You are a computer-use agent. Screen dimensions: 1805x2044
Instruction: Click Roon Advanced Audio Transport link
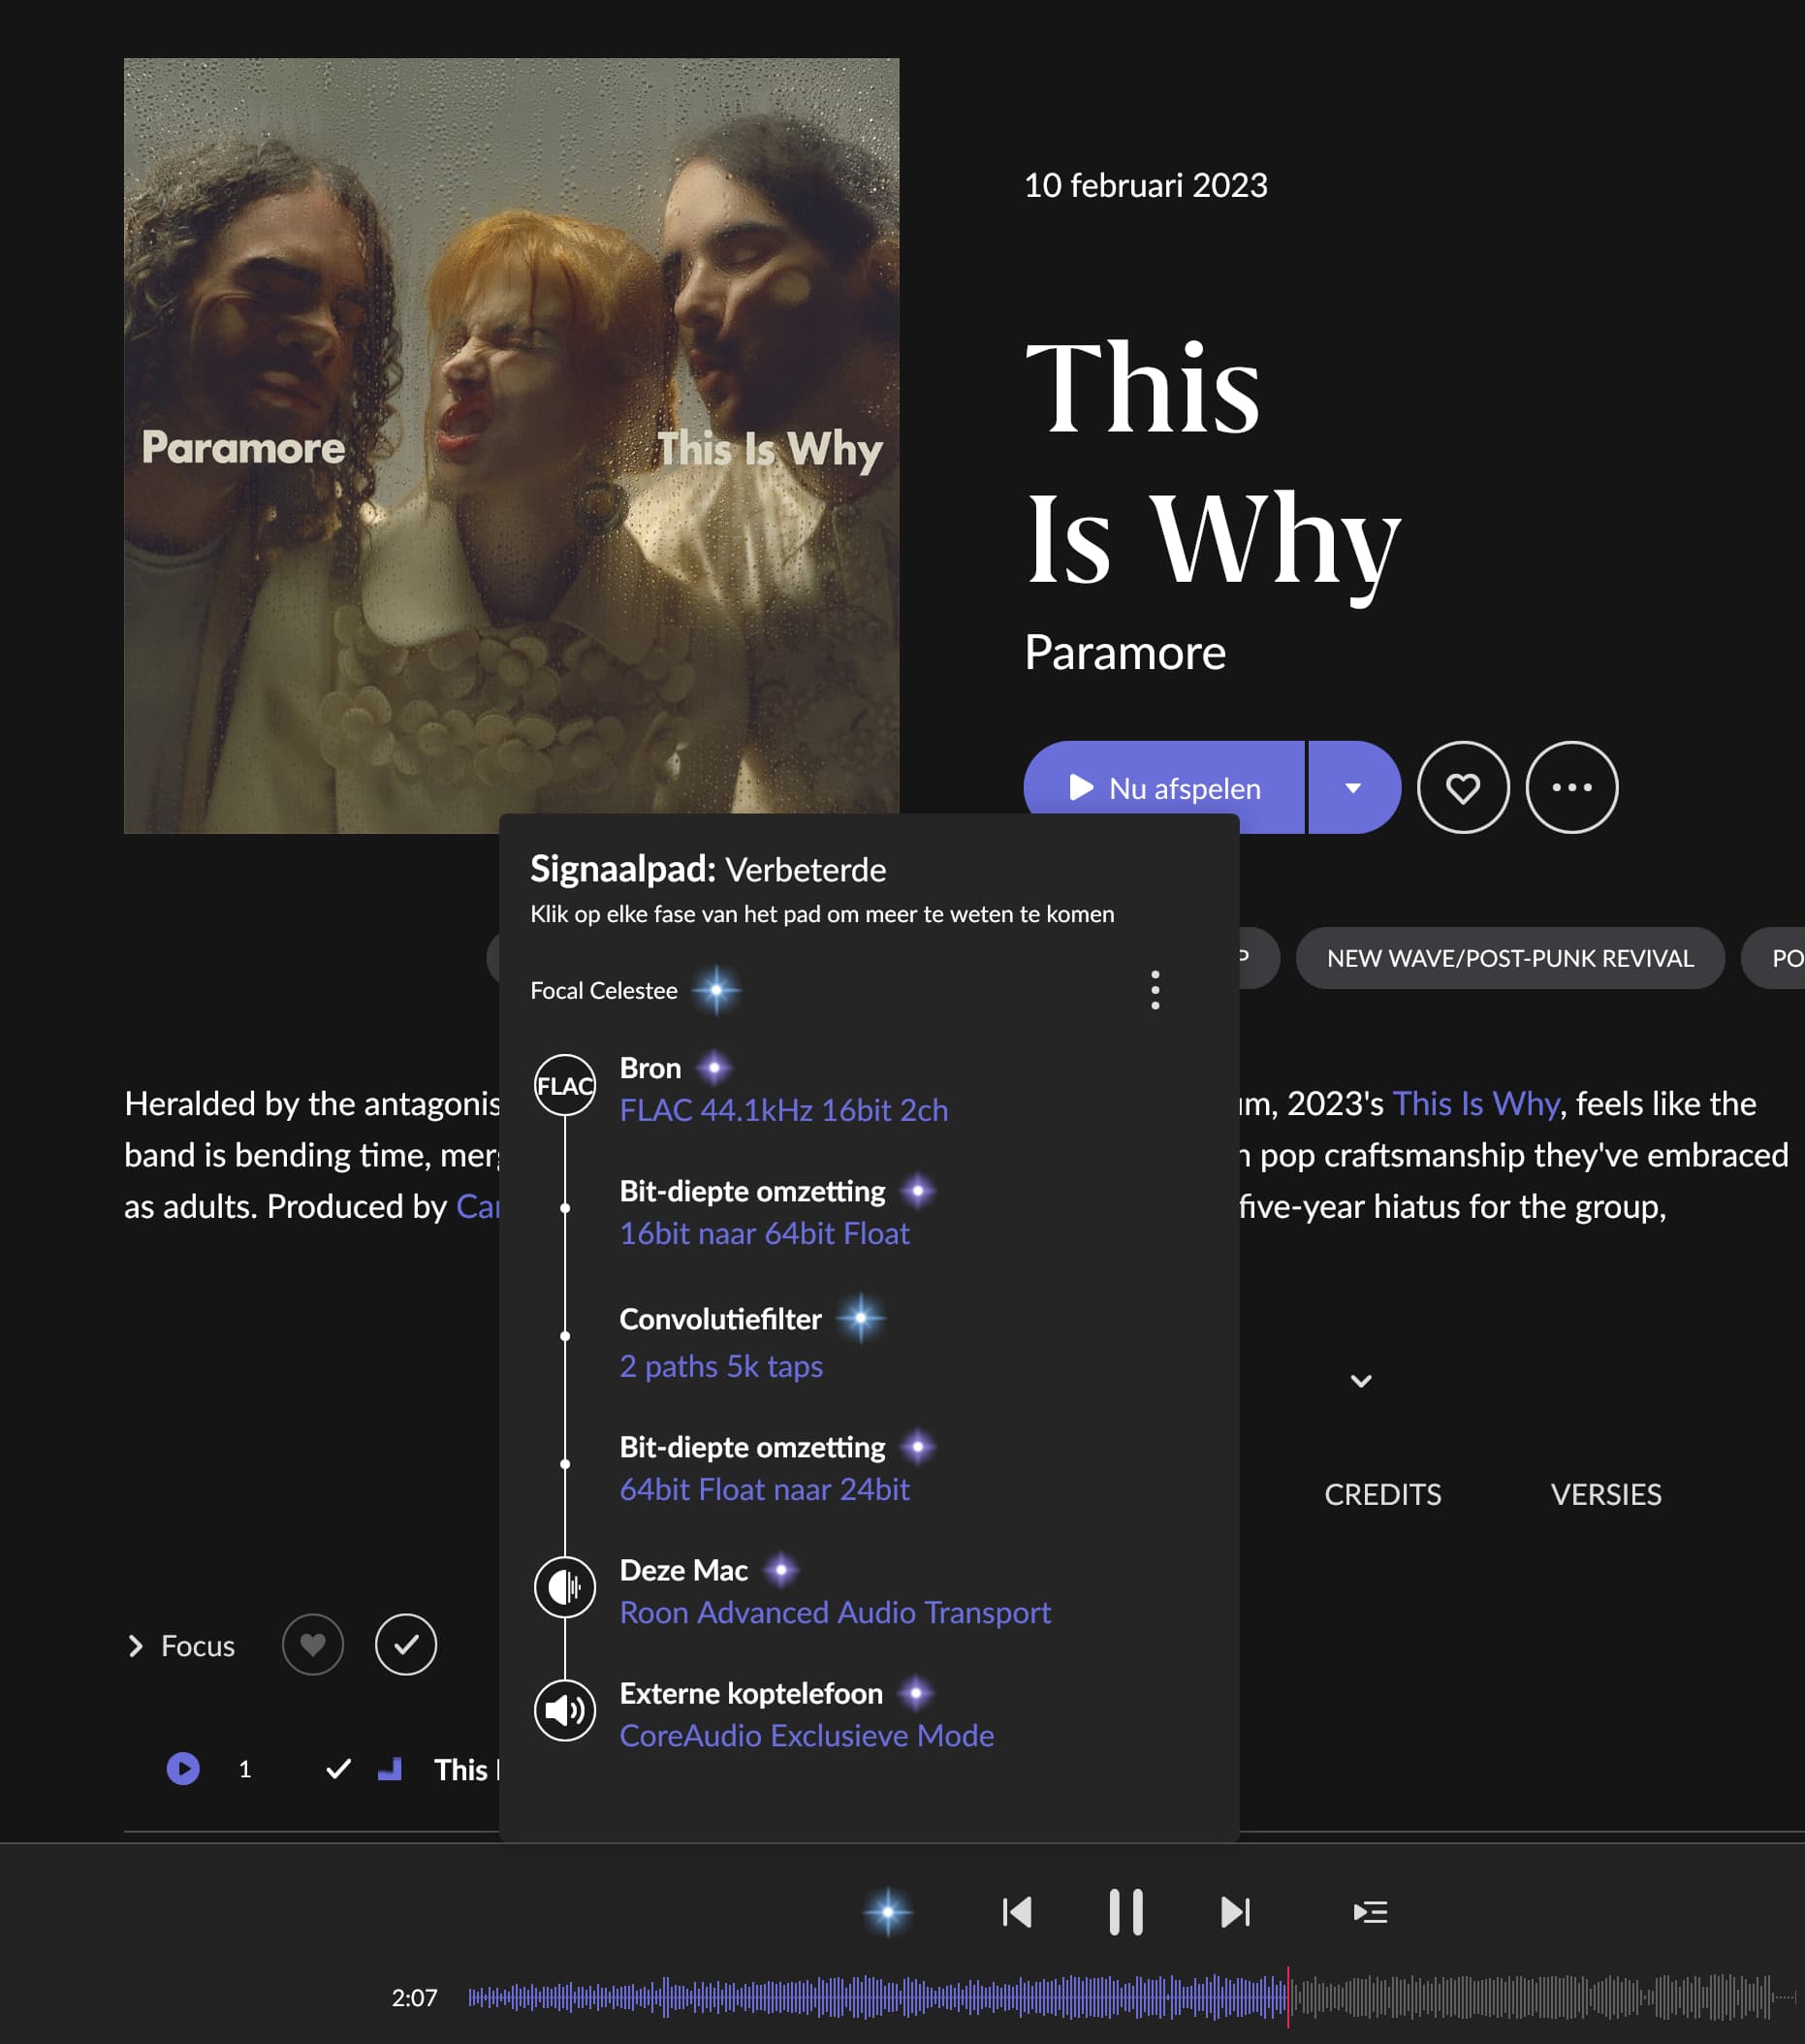pos(835,1612)
